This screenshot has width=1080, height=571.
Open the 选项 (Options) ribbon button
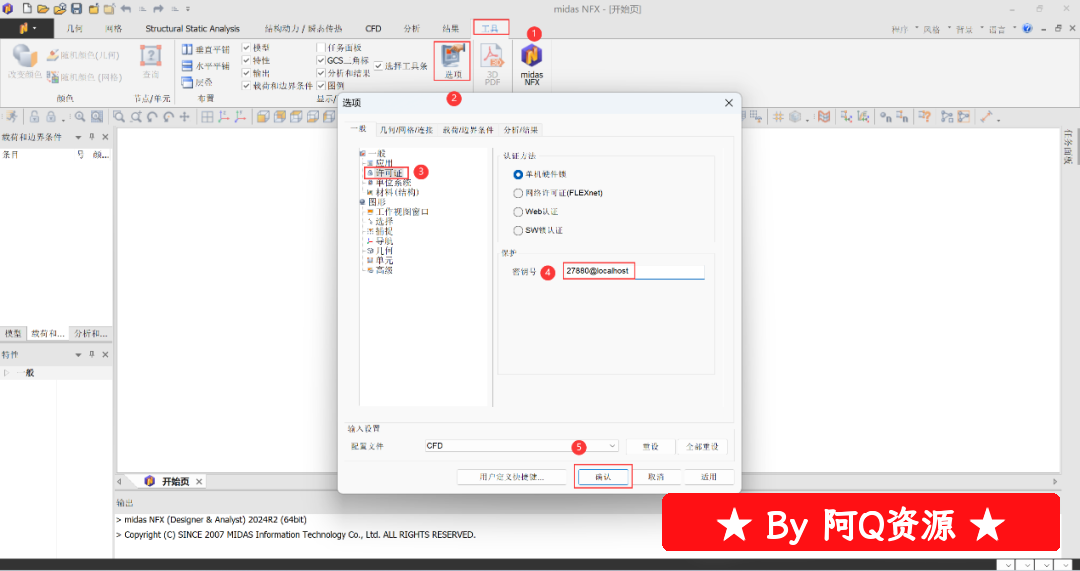tap(453, 61)
